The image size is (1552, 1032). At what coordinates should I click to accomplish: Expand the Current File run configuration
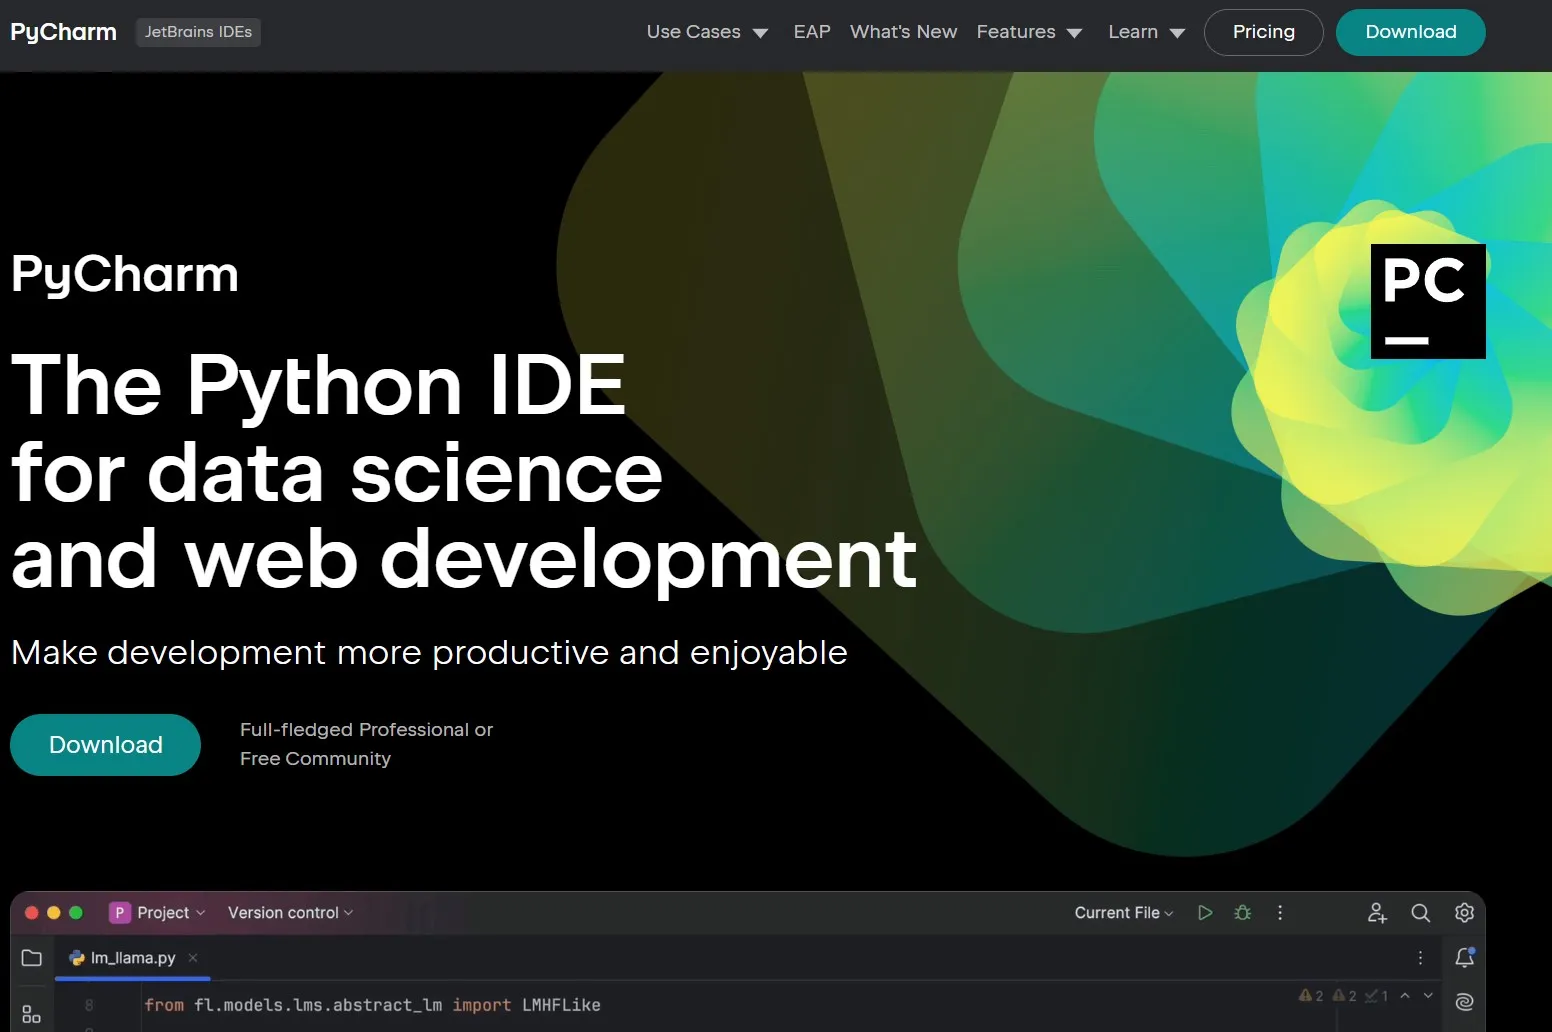coord(1124,913)
